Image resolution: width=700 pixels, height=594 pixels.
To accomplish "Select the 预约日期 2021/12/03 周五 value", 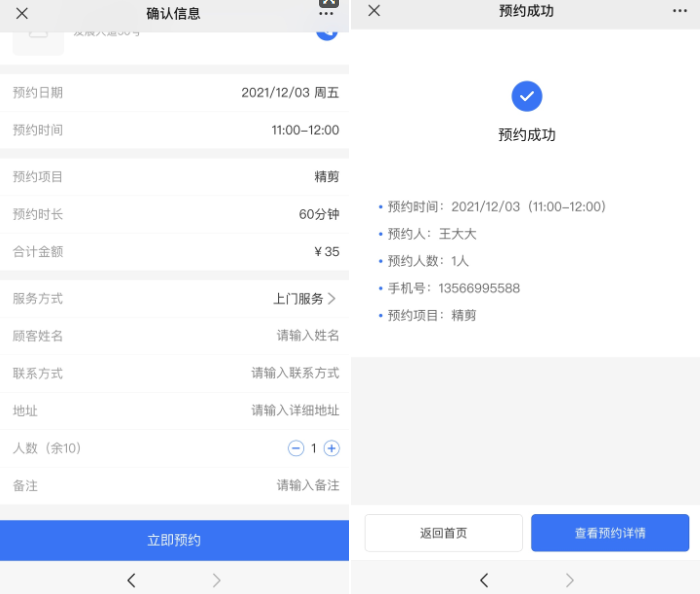I will click(x=290, y=93).
